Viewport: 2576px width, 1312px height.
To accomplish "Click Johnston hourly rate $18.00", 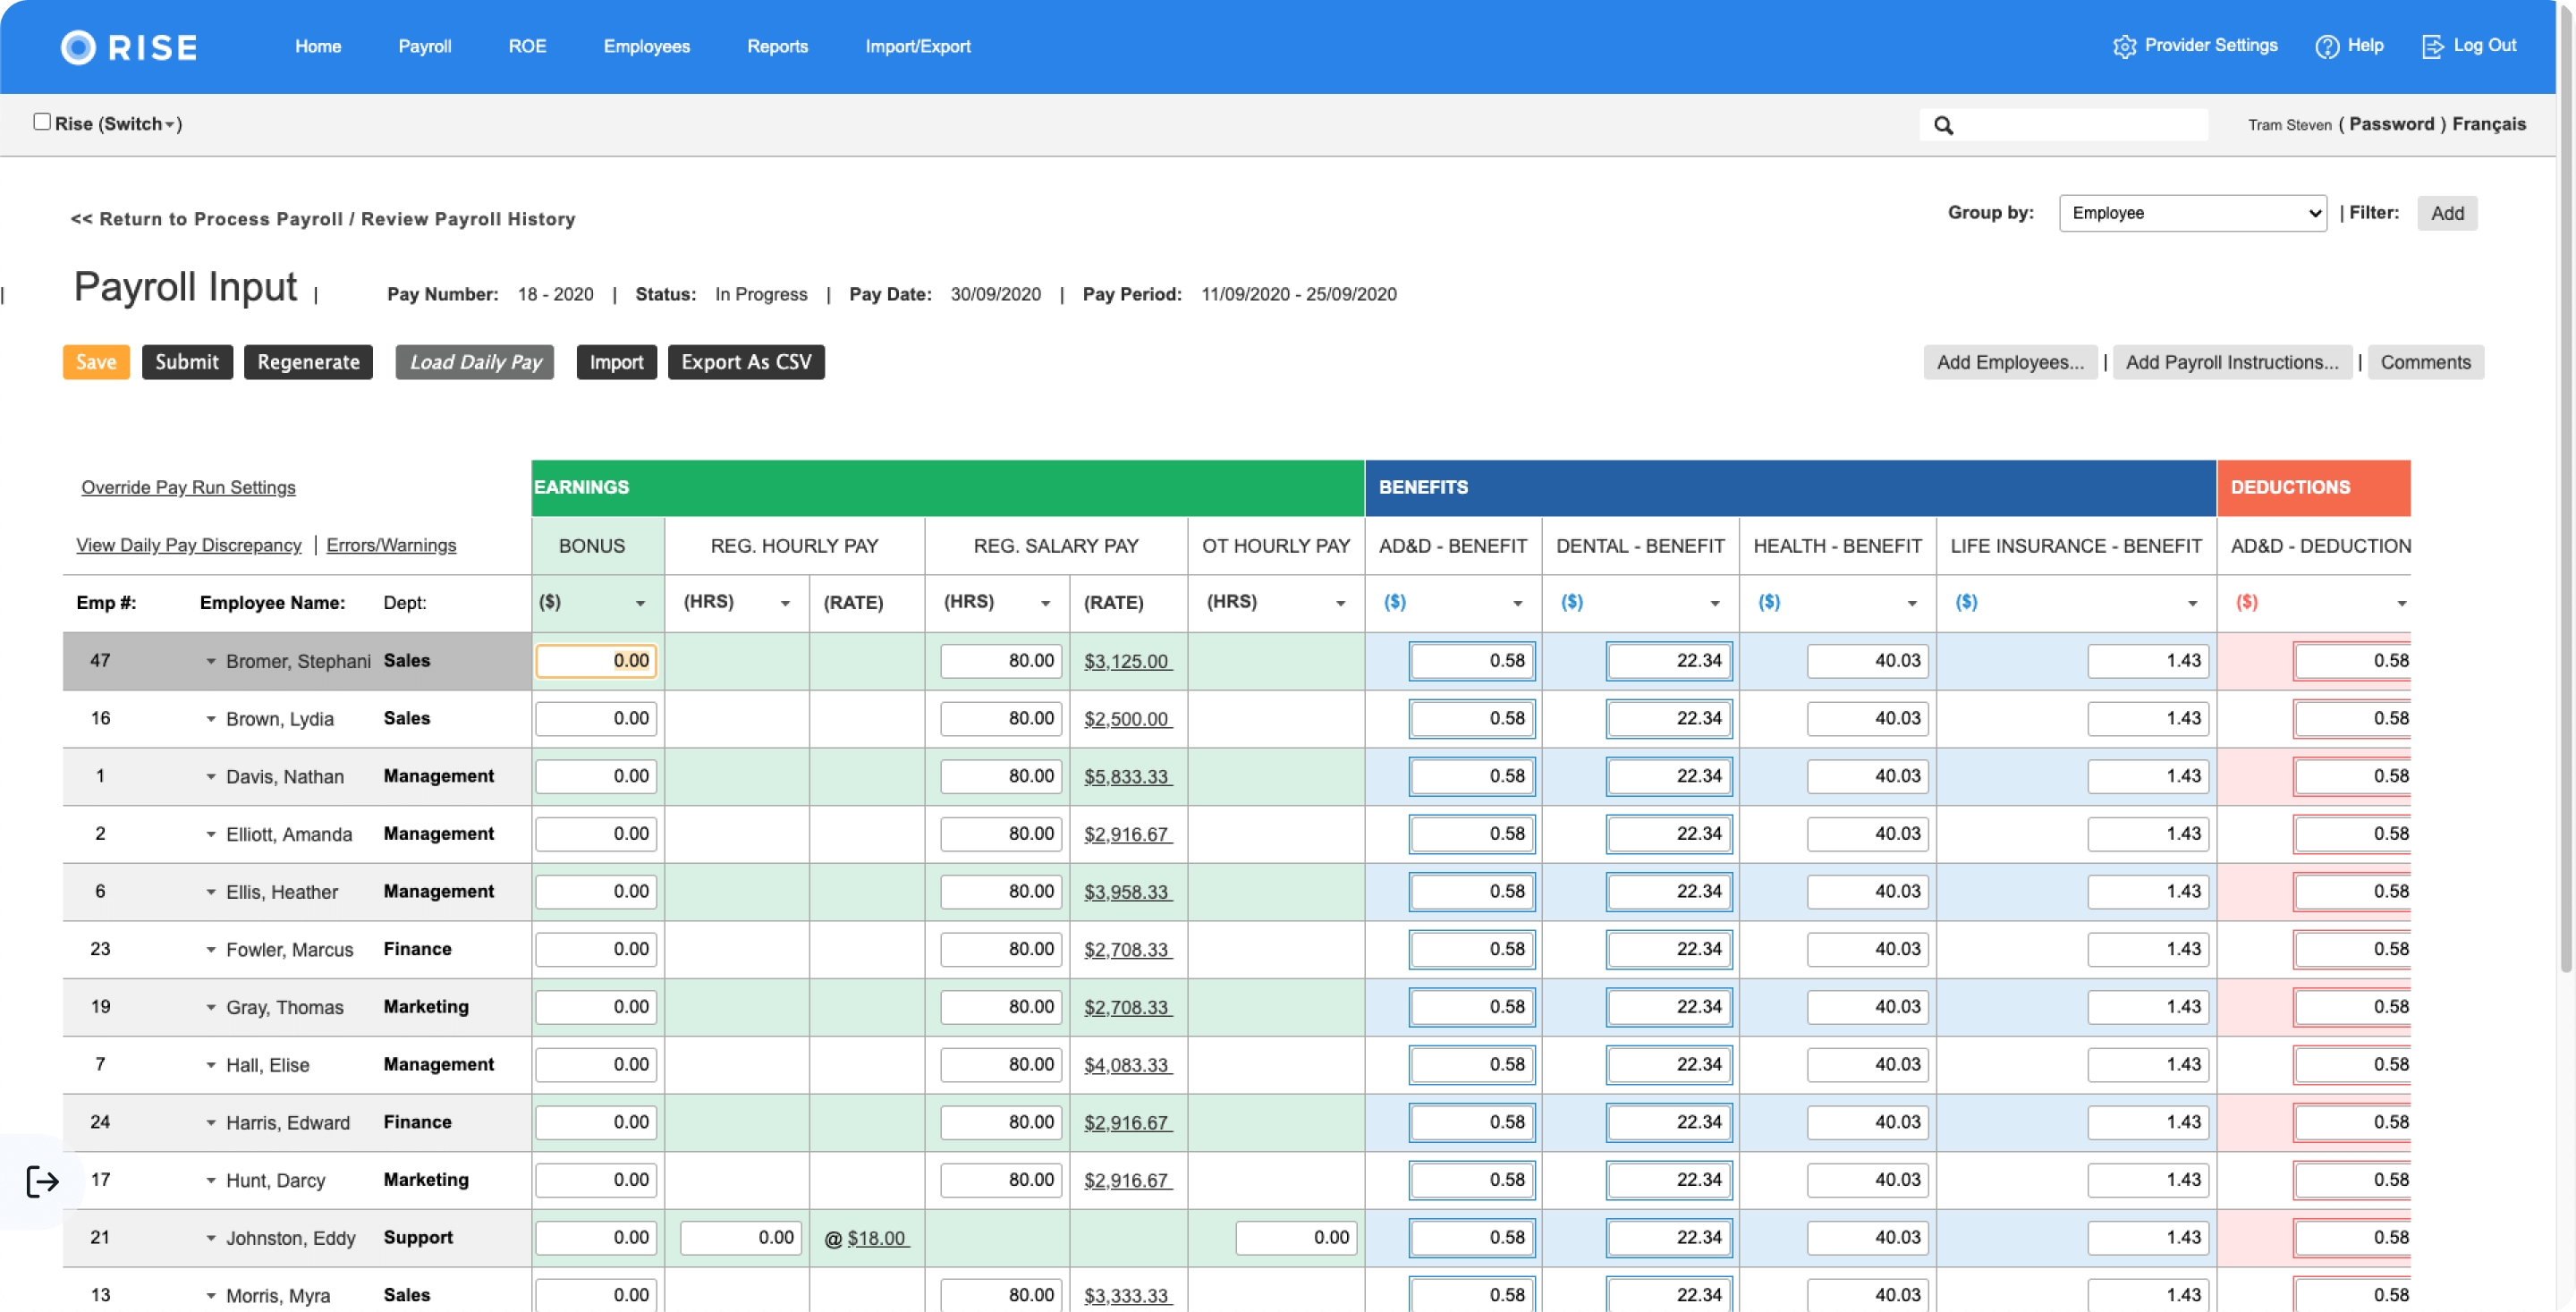I will point(877,1238).
